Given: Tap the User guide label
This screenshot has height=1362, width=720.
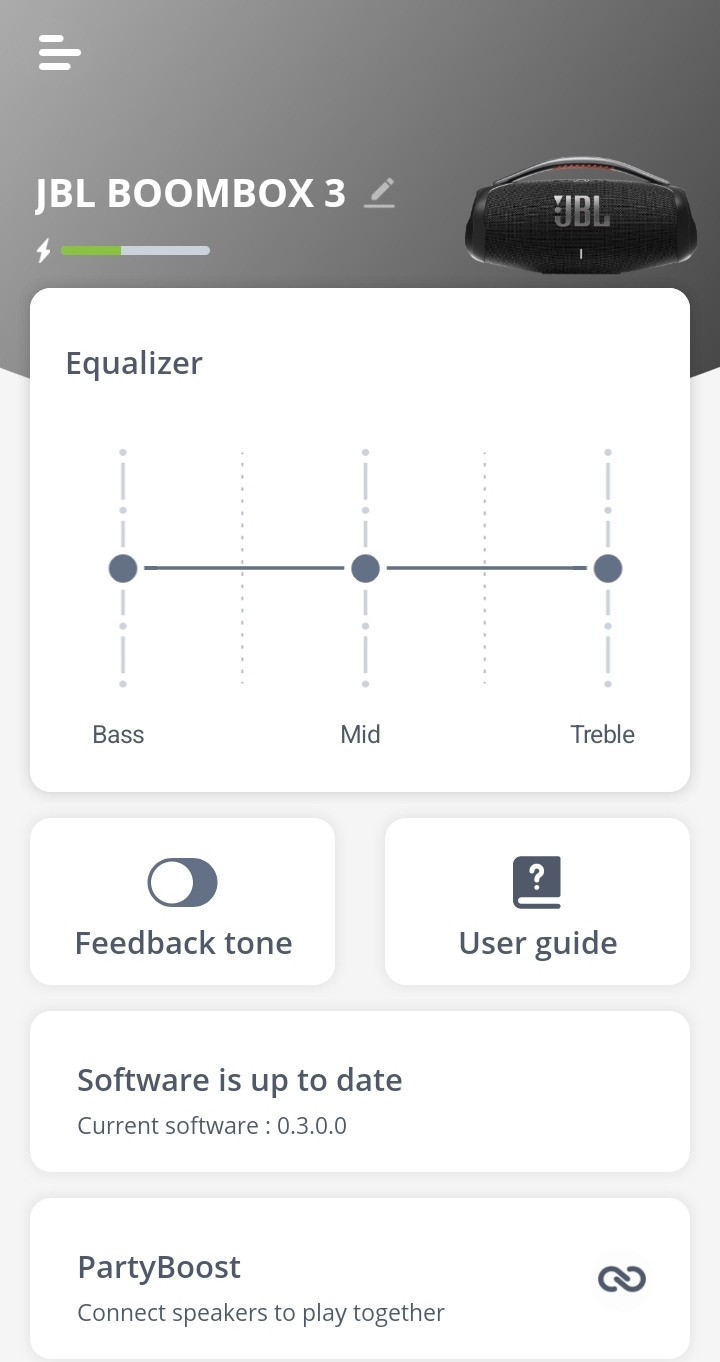Looking at the screenshot, I should (x=538, y=943).
